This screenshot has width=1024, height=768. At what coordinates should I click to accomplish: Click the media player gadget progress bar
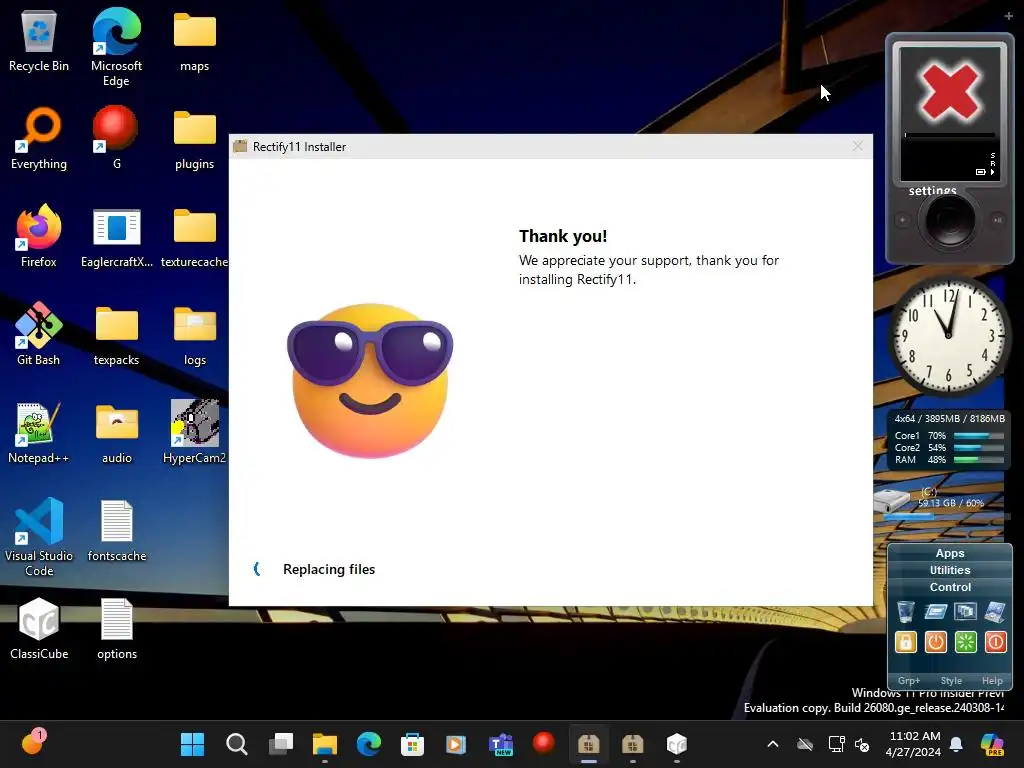pos(950,136)
